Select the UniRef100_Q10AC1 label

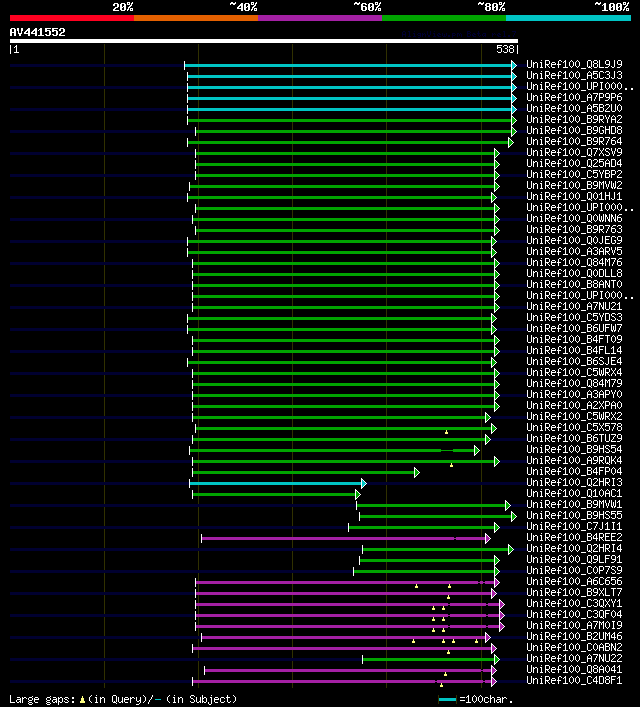click(x=574, y=493)
